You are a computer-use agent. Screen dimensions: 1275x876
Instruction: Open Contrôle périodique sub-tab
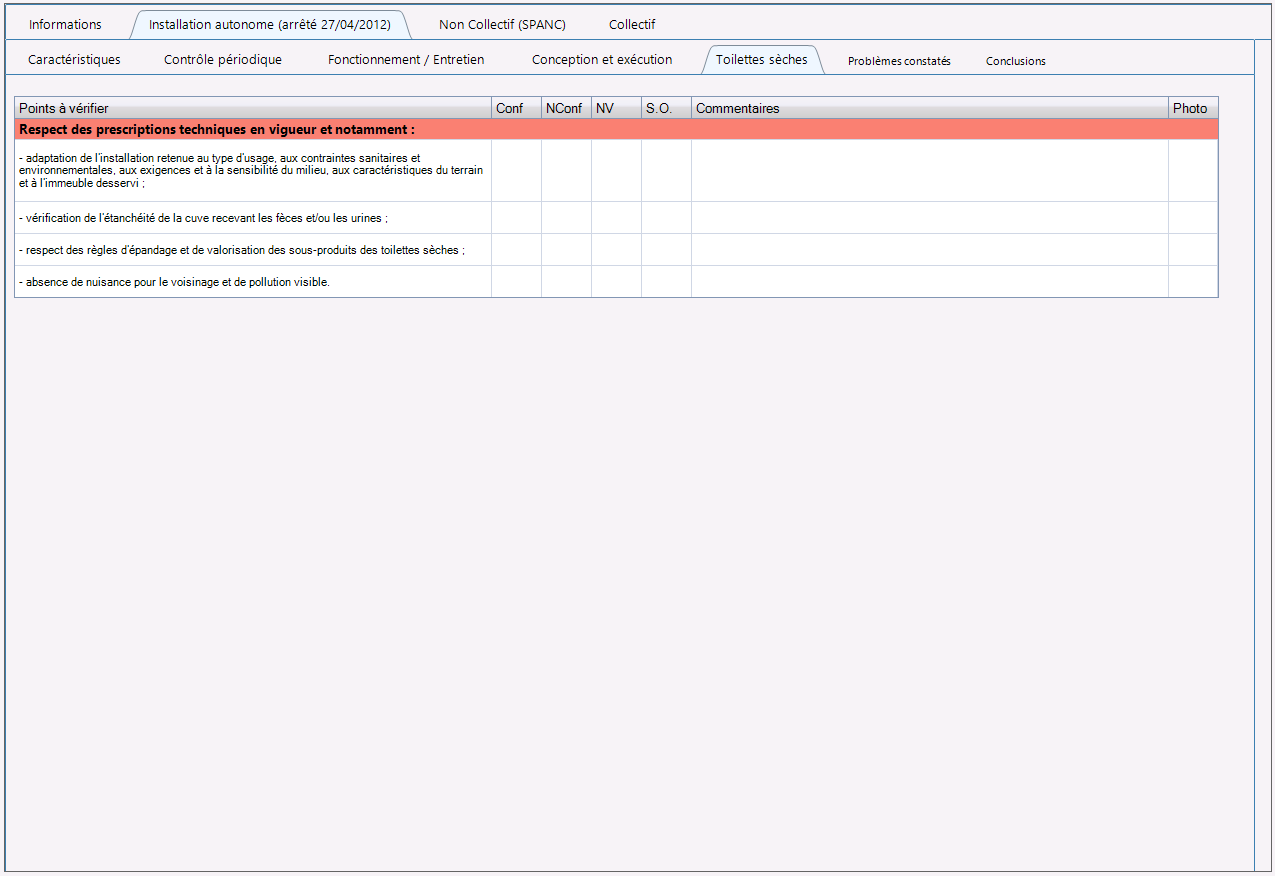(x=223, y=60)
